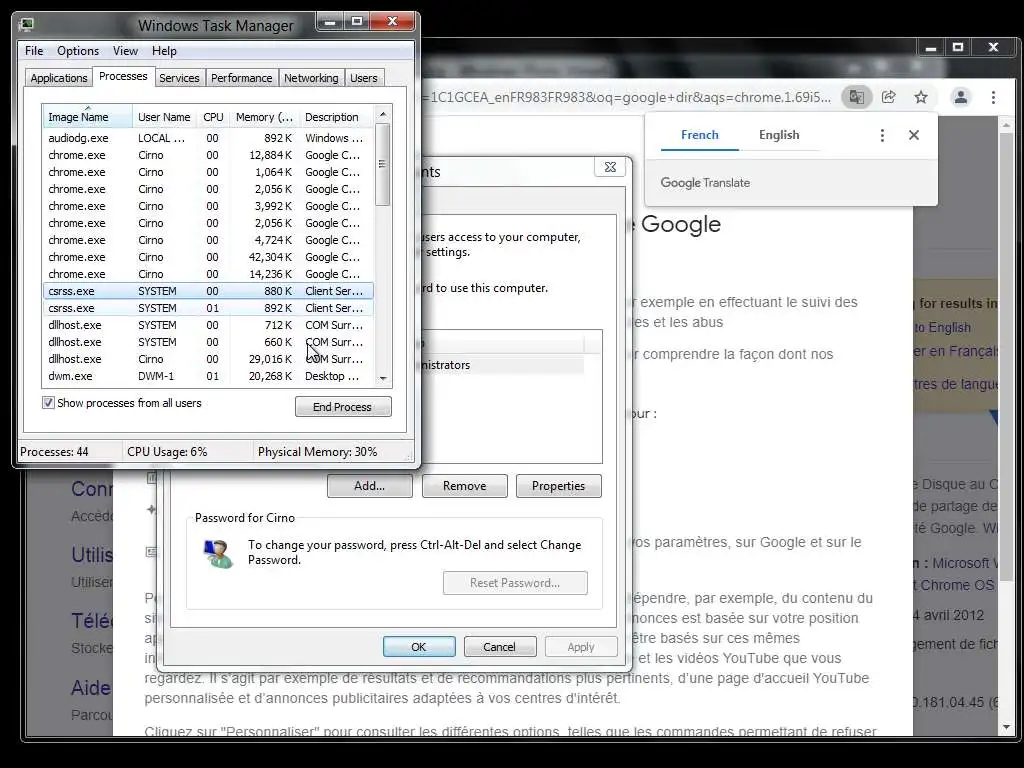The width and height of the screenshot is (1024, 768).
Task: Switch to the Performance tab
Action: (241, 78)
